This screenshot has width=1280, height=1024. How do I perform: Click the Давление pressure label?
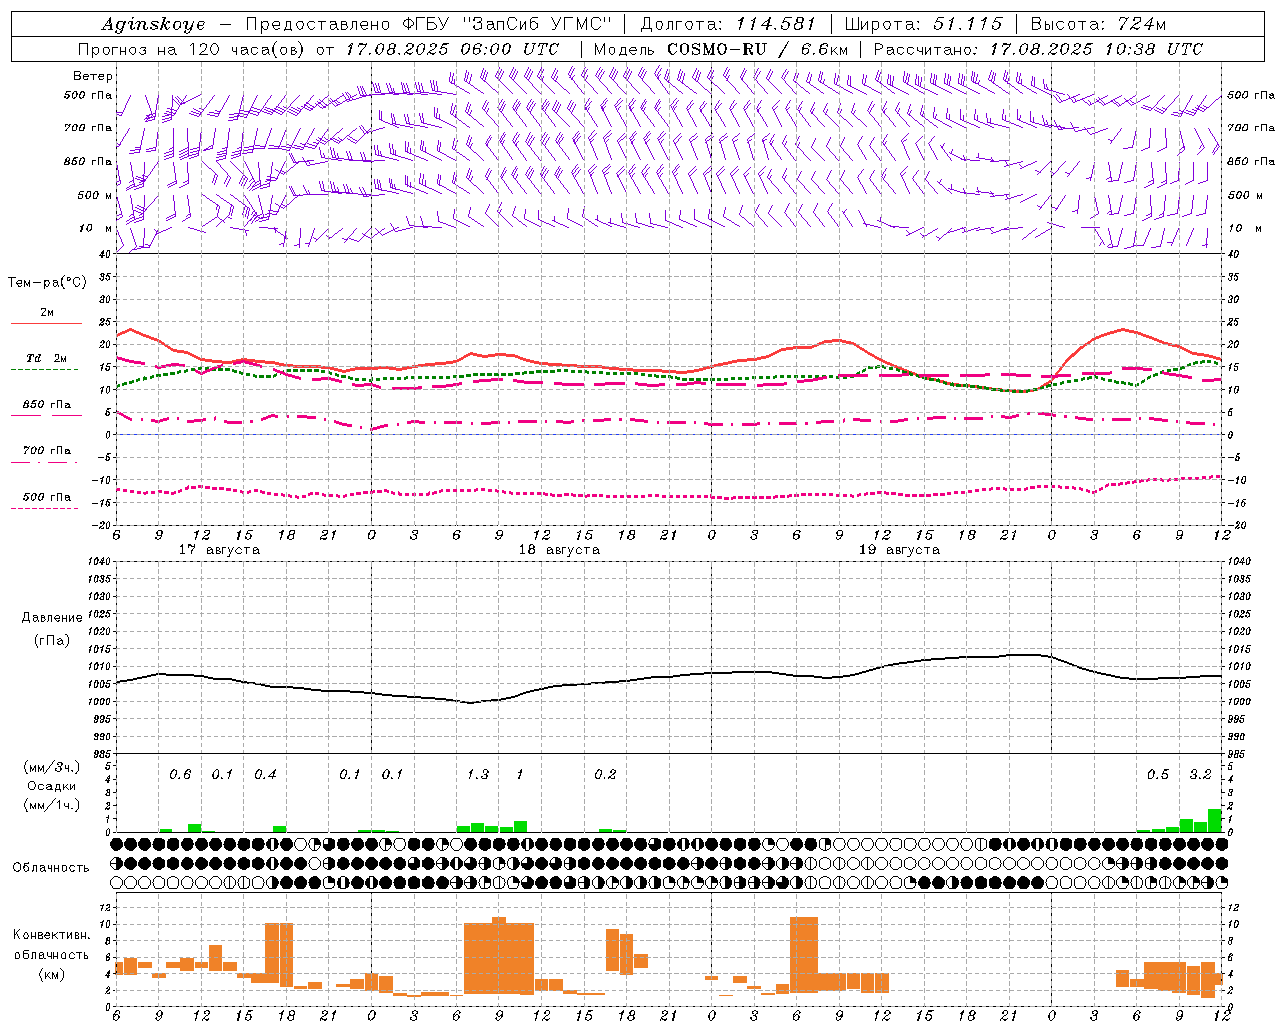[x=52, y=618]
